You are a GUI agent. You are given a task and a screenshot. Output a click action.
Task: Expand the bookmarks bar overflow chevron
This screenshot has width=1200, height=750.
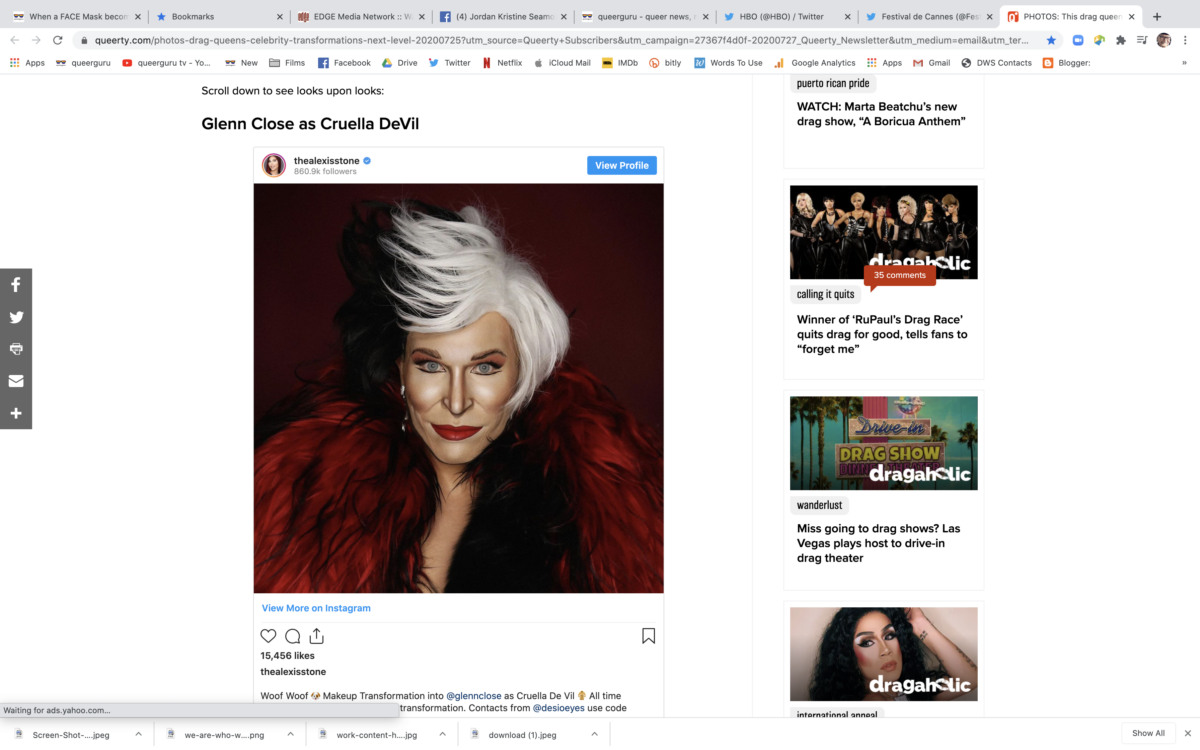click(x=1184, y=62)
